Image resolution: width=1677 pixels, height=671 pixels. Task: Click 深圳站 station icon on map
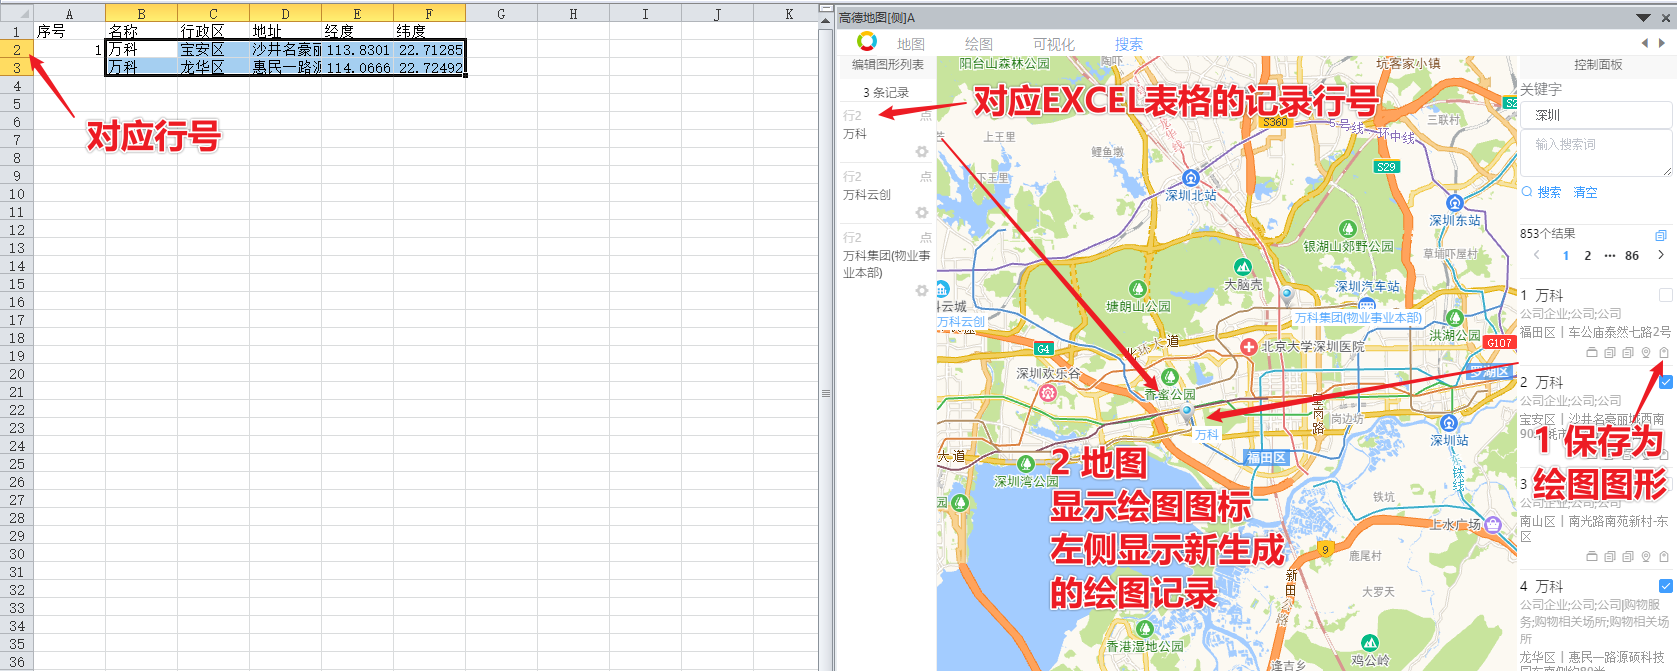[x=1448, y=423]
